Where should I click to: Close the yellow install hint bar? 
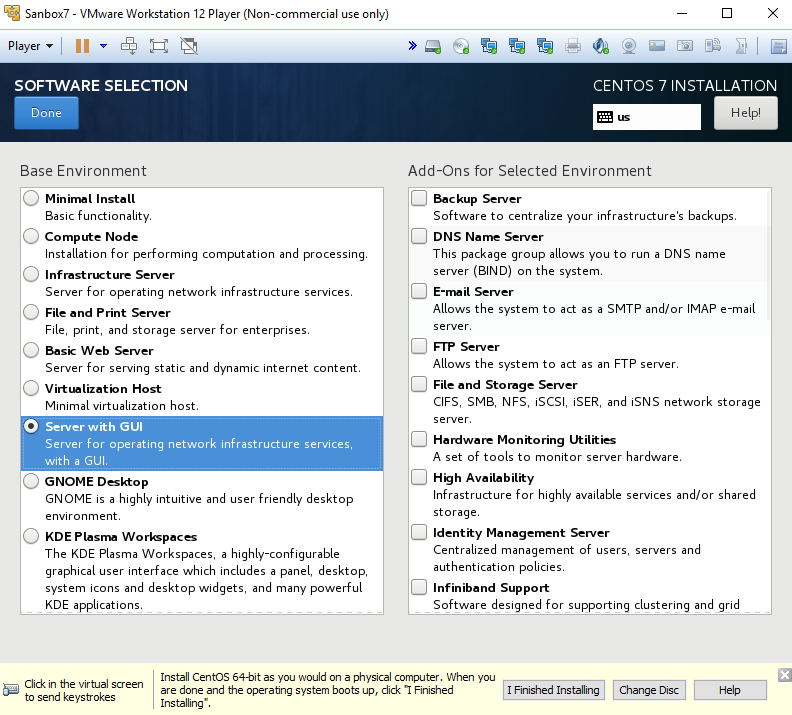pyautogui.click(x=784, y=675)
